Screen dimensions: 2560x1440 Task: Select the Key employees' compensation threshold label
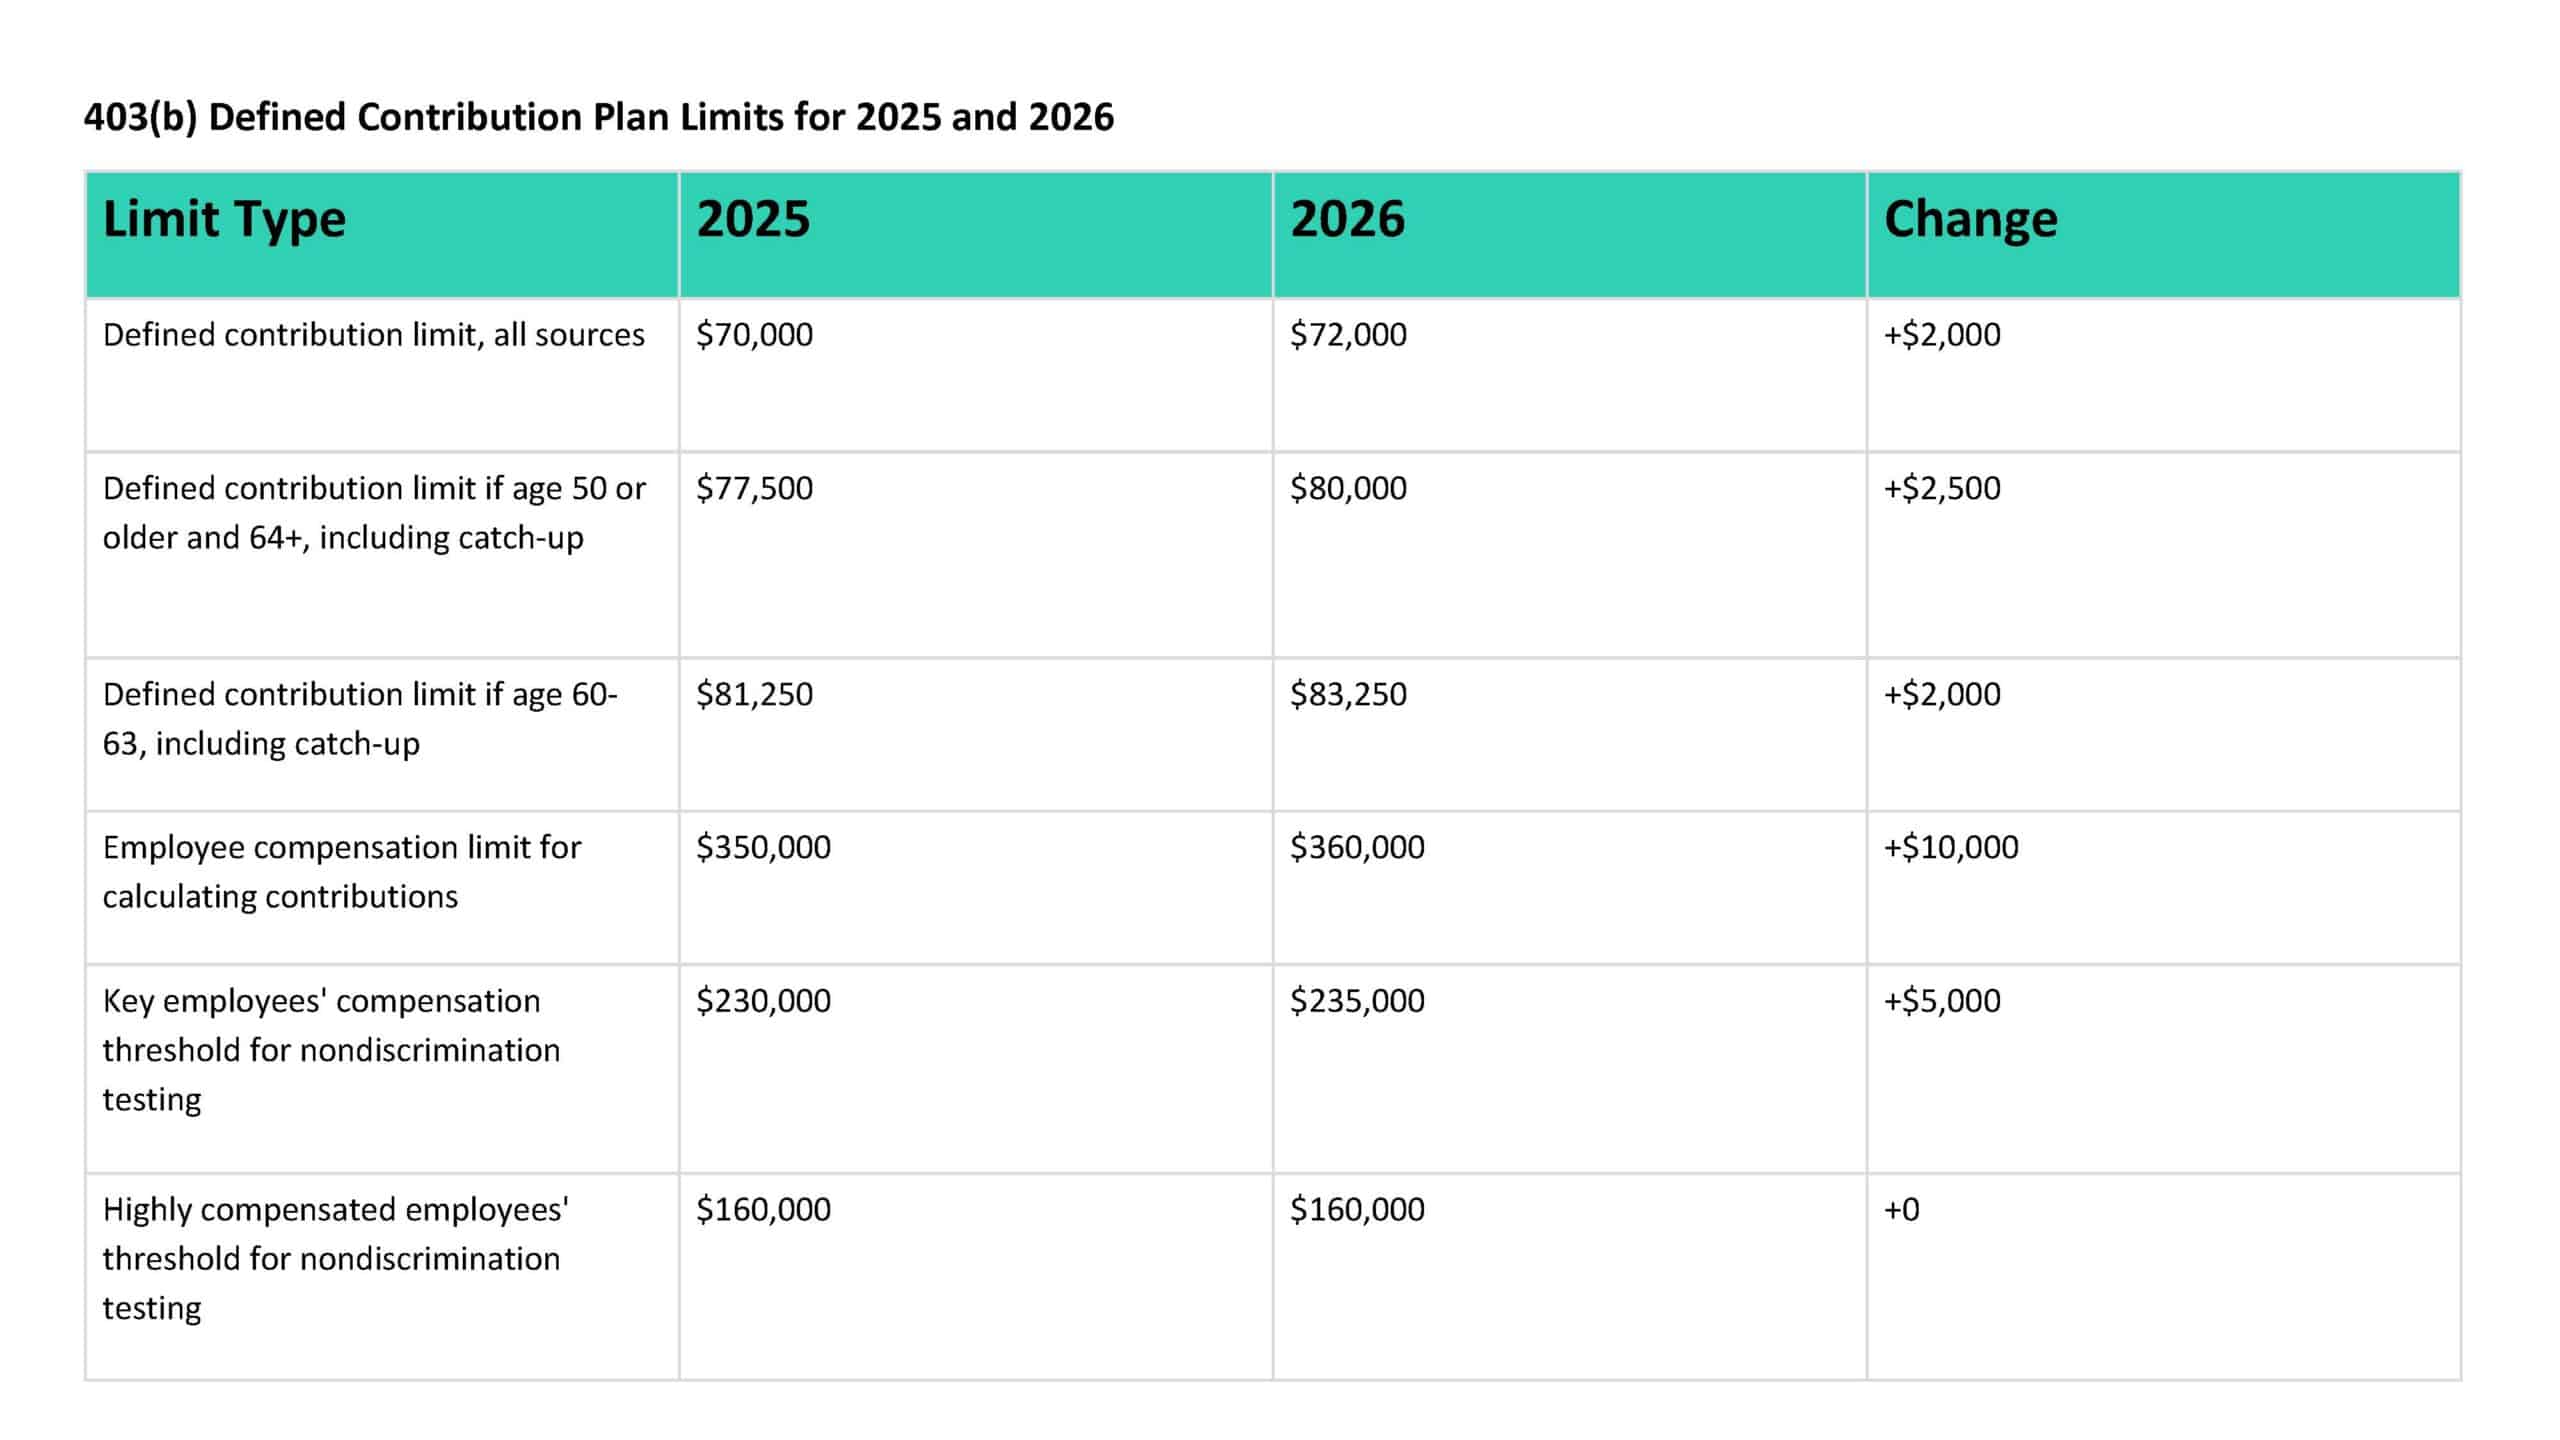point(331,1050)
